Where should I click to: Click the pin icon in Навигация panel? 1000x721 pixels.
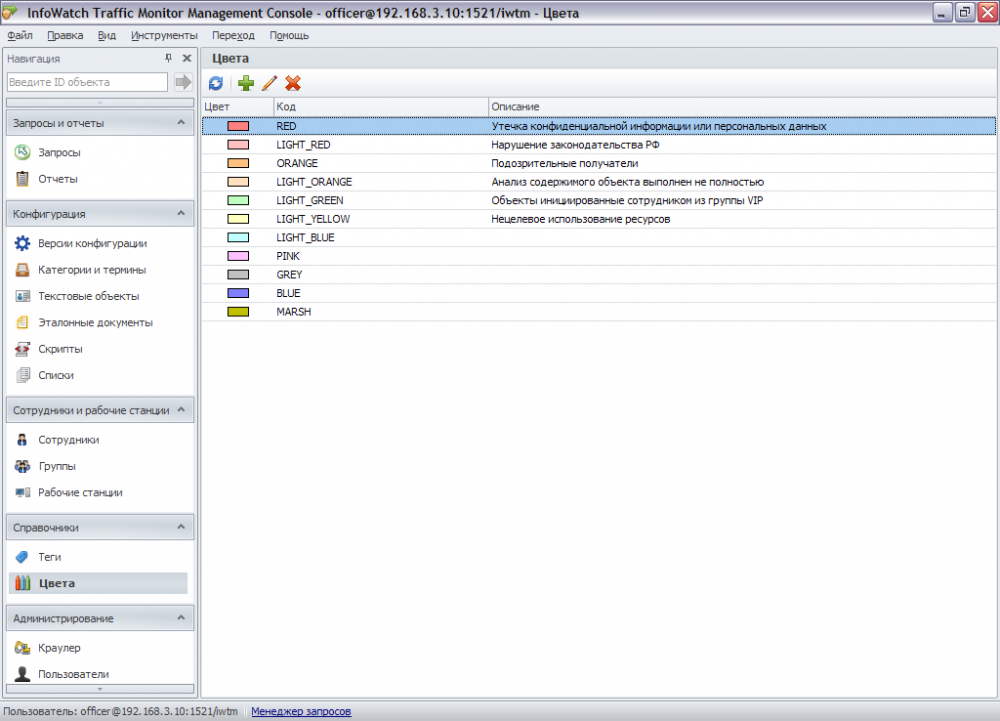point(168,58)
